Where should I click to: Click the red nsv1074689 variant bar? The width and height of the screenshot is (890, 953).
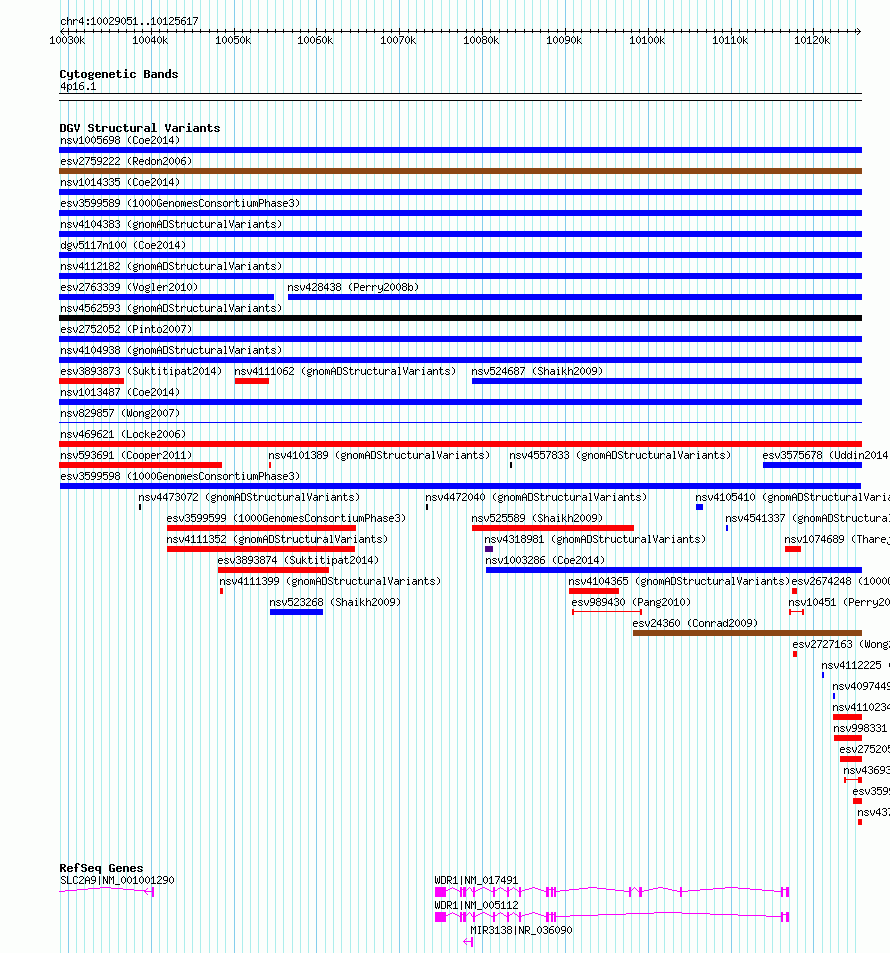coord(793,549)
